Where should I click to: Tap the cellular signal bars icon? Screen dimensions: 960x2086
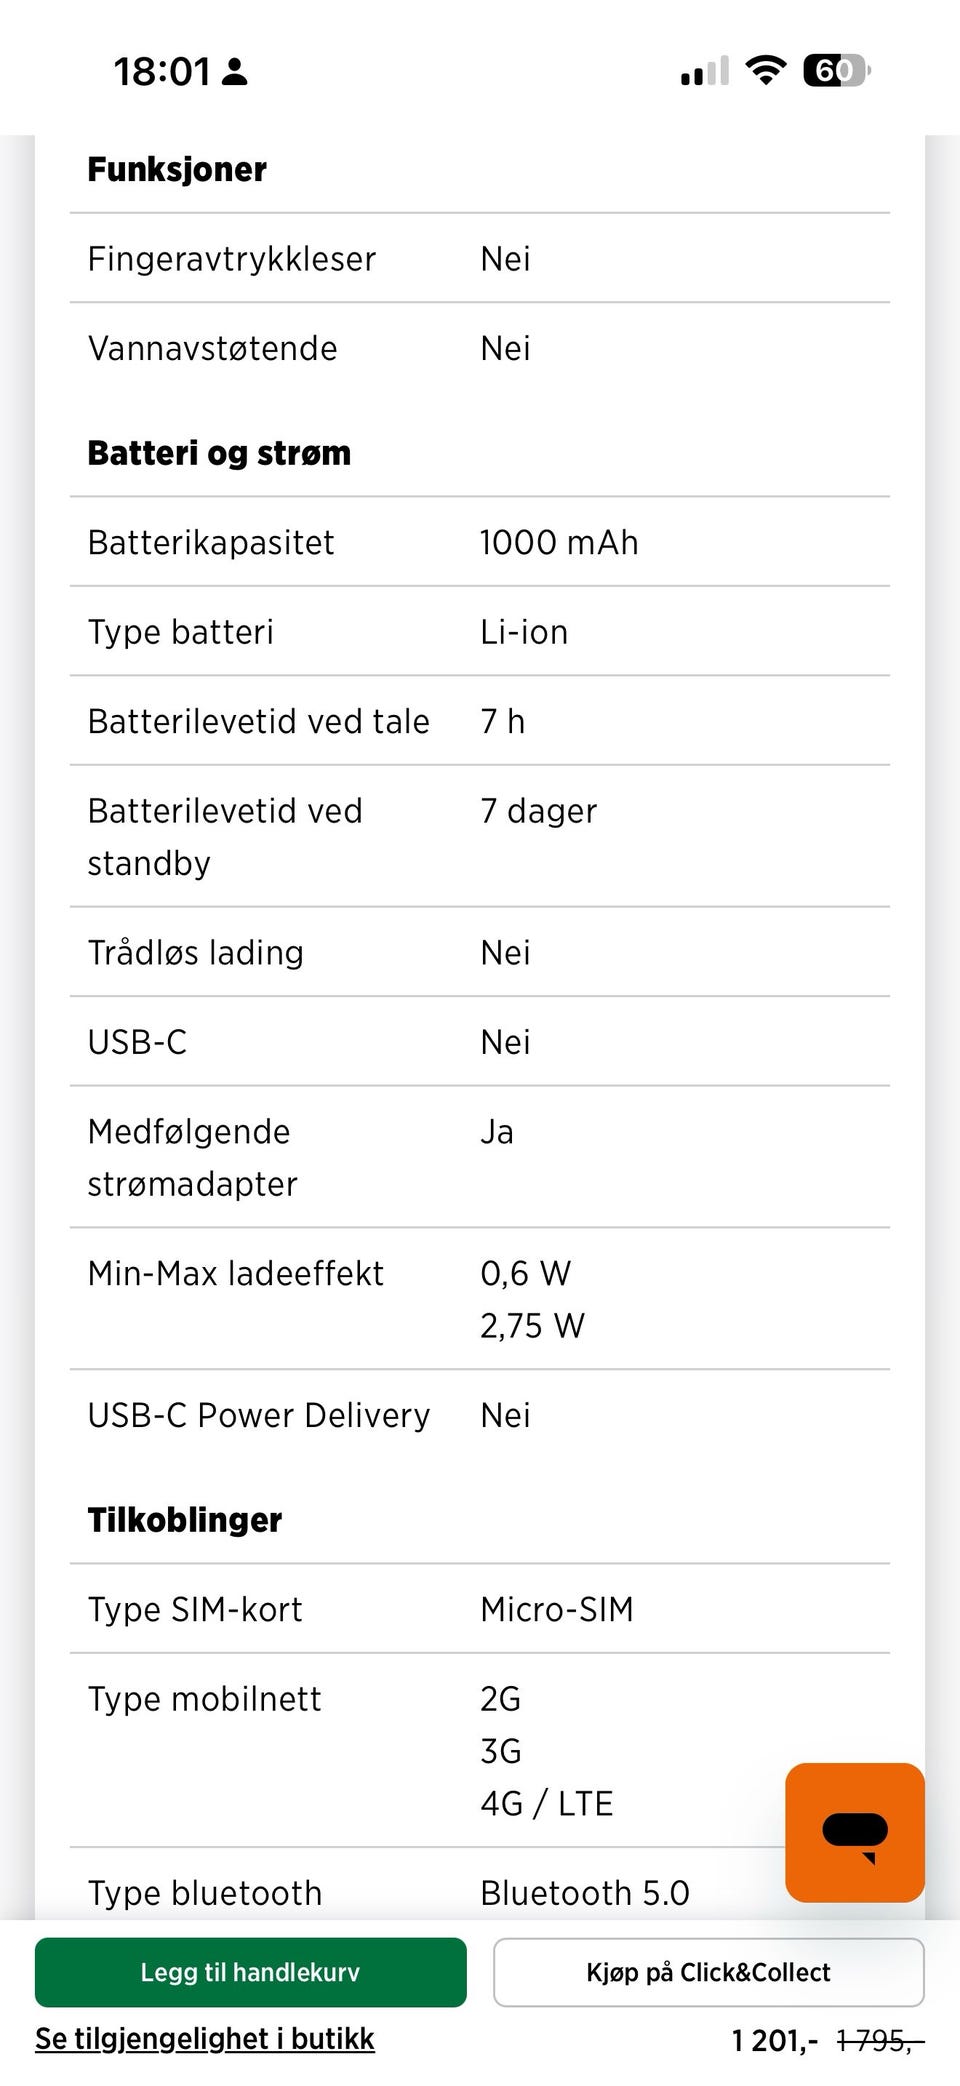705,72
